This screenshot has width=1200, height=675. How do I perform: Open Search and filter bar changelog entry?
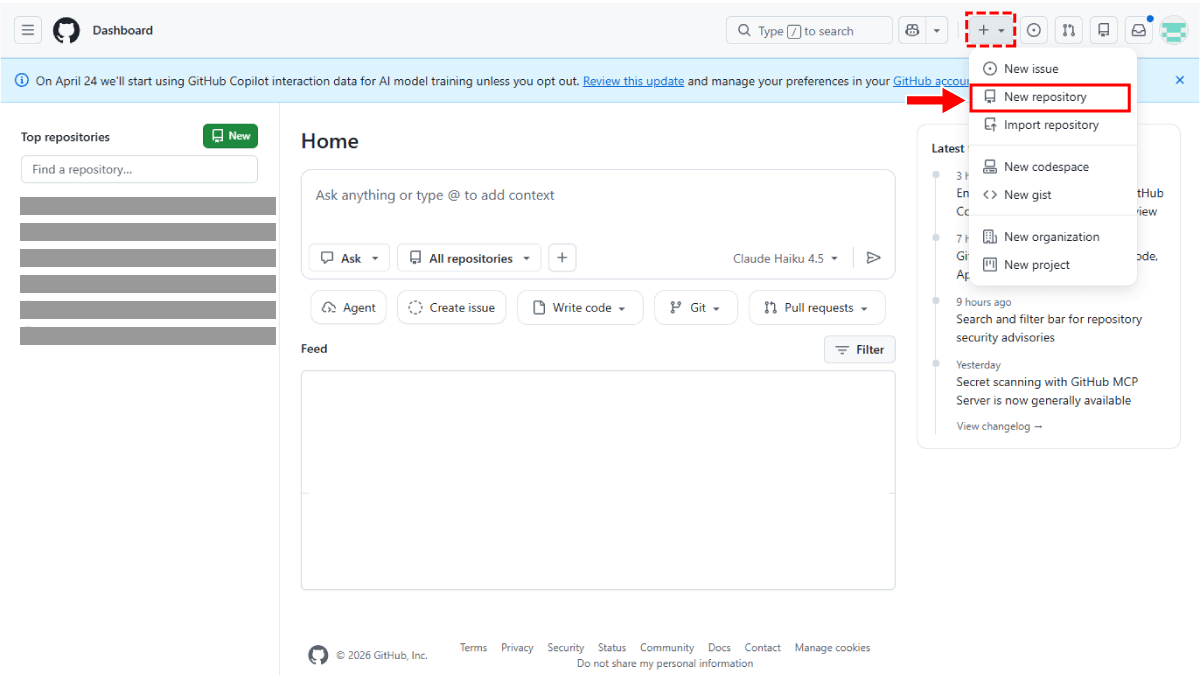(x=1049, y=328)
